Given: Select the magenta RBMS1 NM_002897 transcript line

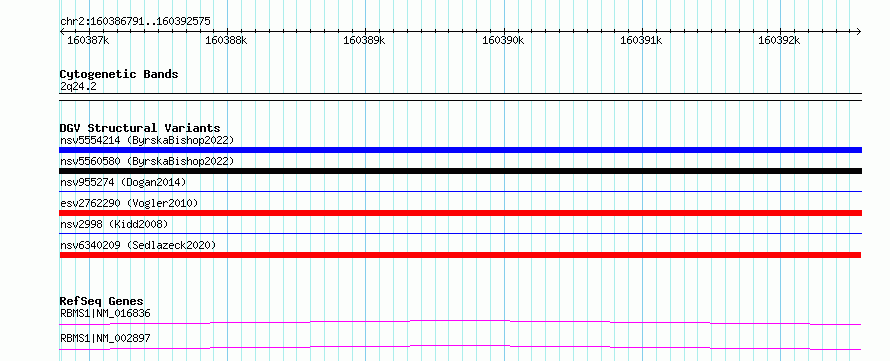Looking at the screenshot, I should [x=460, y=347].
